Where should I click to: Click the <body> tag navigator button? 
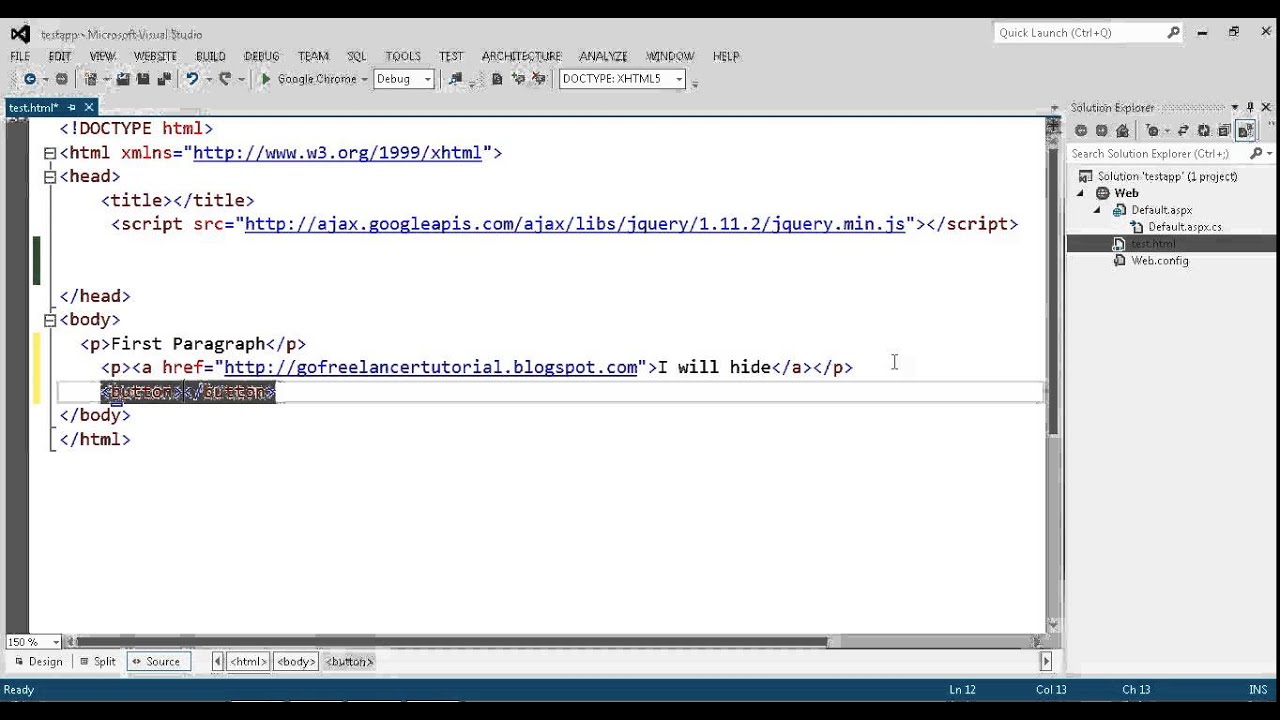[296, 662]
